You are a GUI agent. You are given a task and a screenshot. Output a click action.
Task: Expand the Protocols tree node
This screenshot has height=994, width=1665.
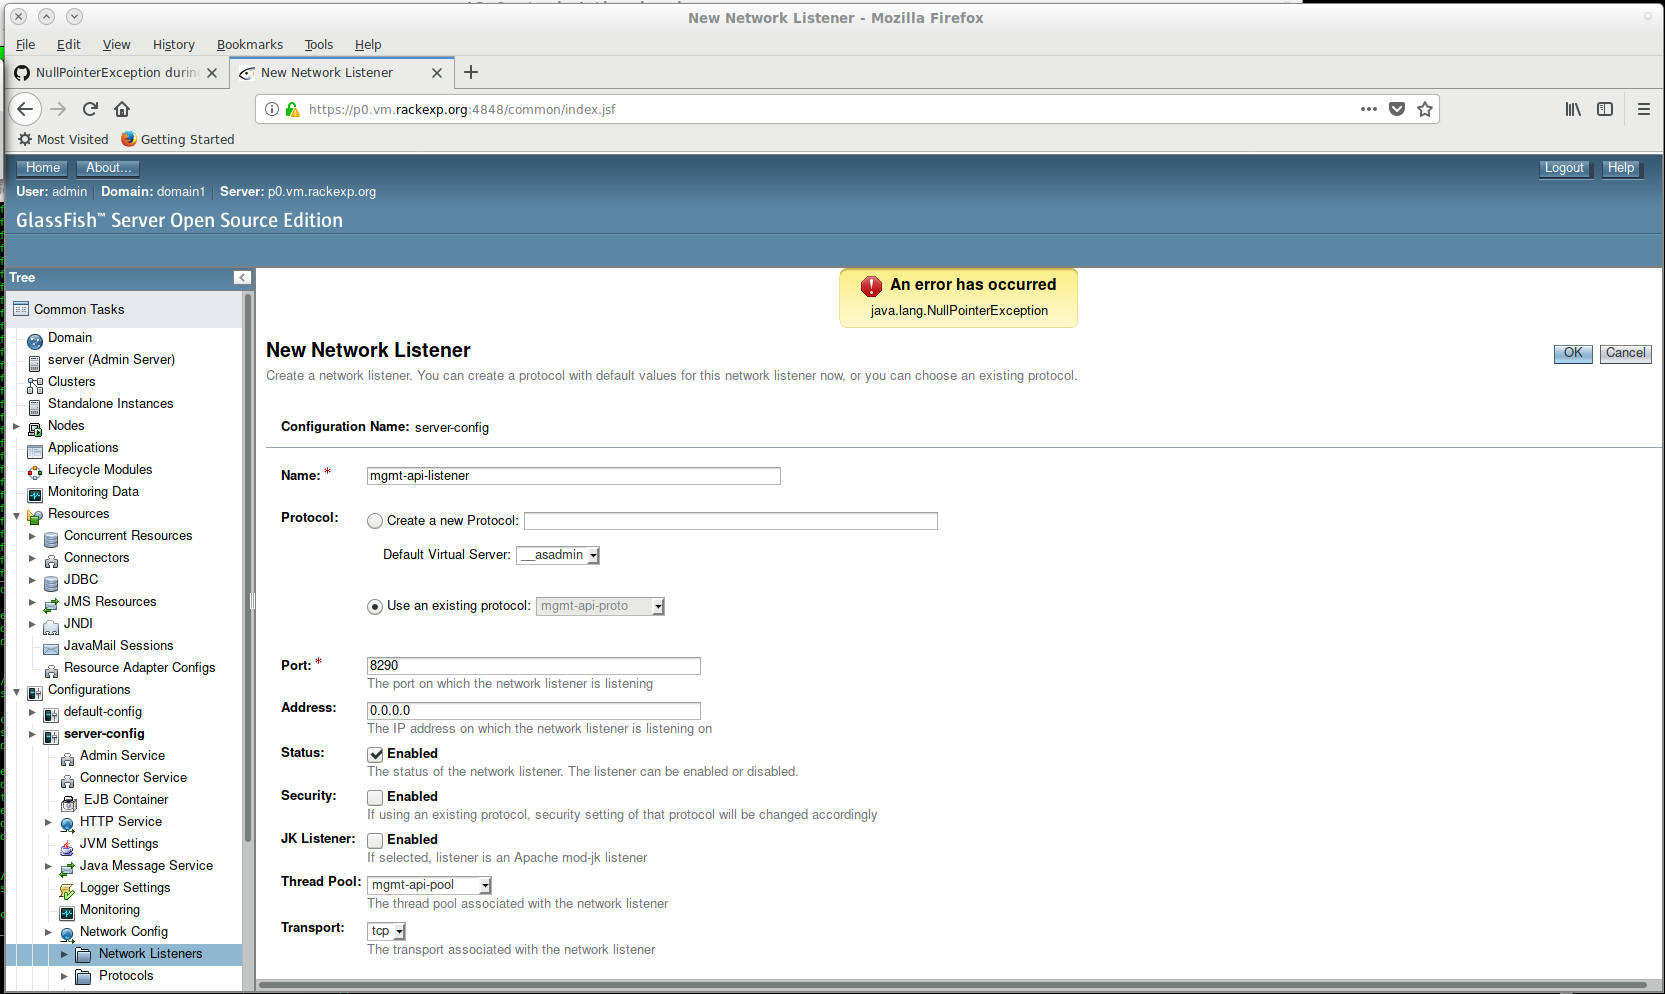click(x=64, y=976)
